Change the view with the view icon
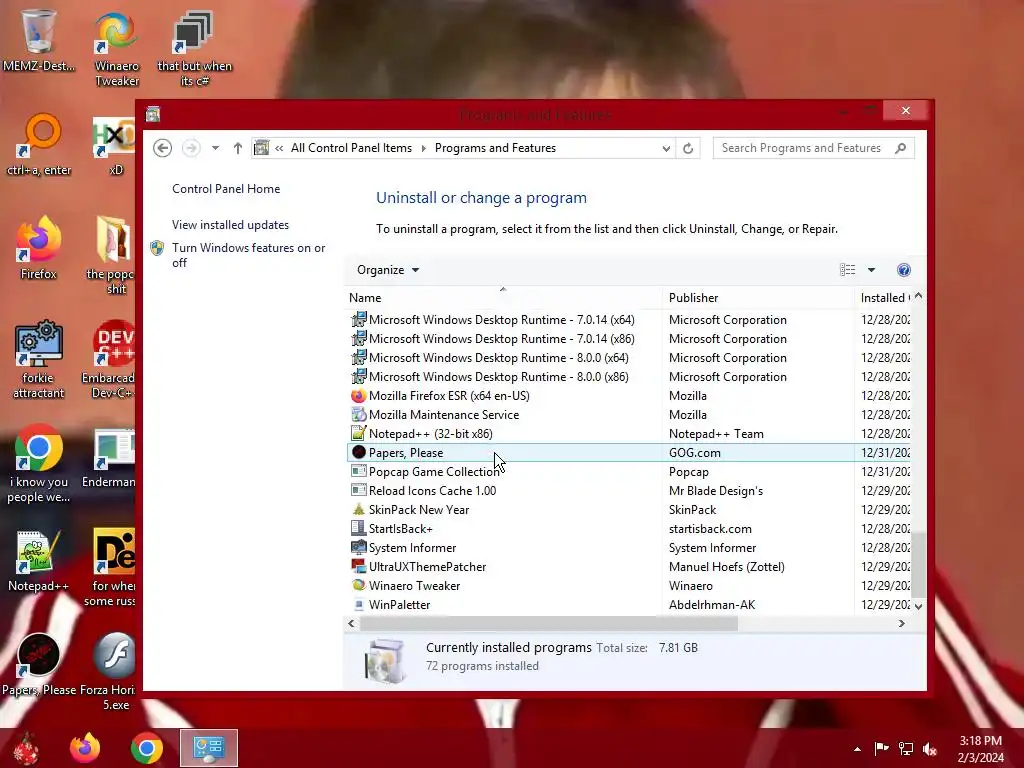Image resolution: width=1024 pixels, height=768 pixels. pos(847,270)
